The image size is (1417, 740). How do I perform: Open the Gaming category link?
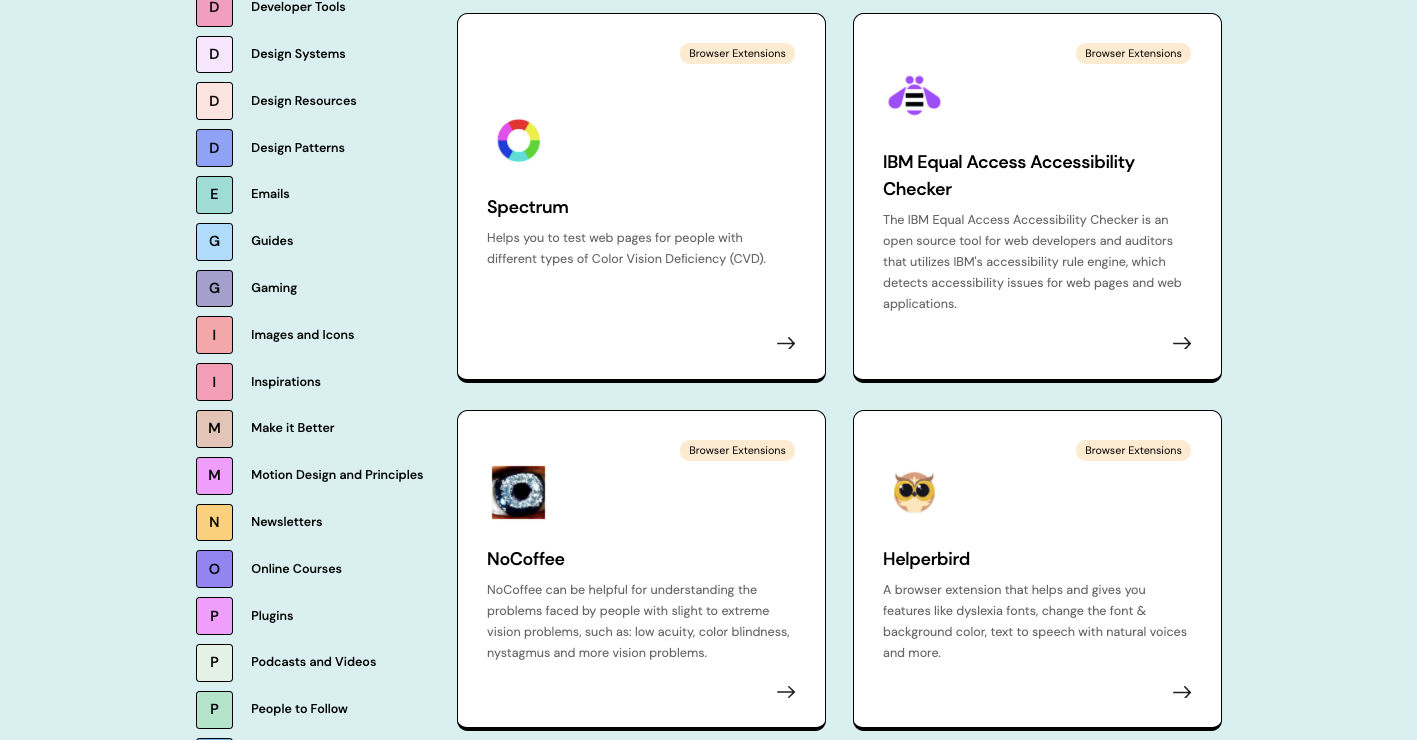[x=274, y=288]
